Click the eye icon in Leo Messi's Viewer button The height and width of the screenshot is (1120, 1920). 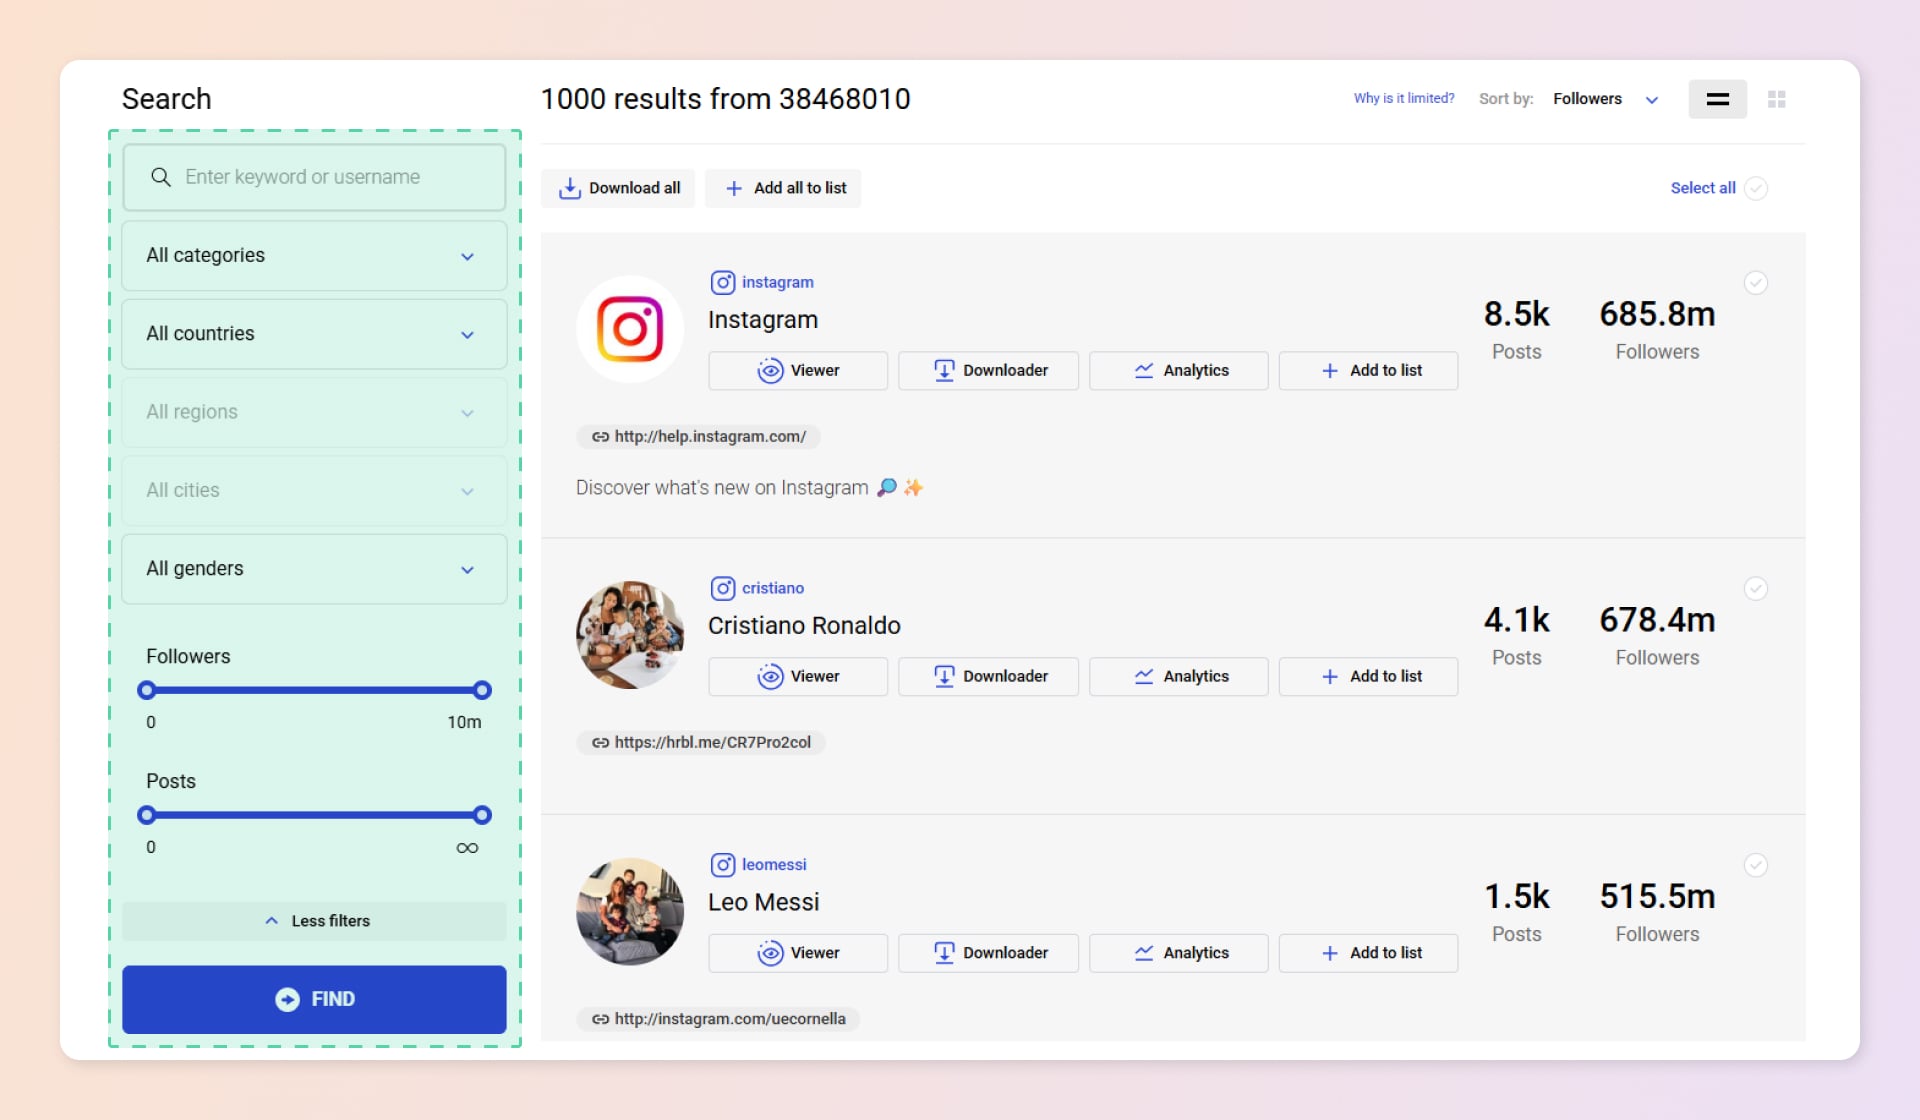pyautogui.click(x=770, y=953)
